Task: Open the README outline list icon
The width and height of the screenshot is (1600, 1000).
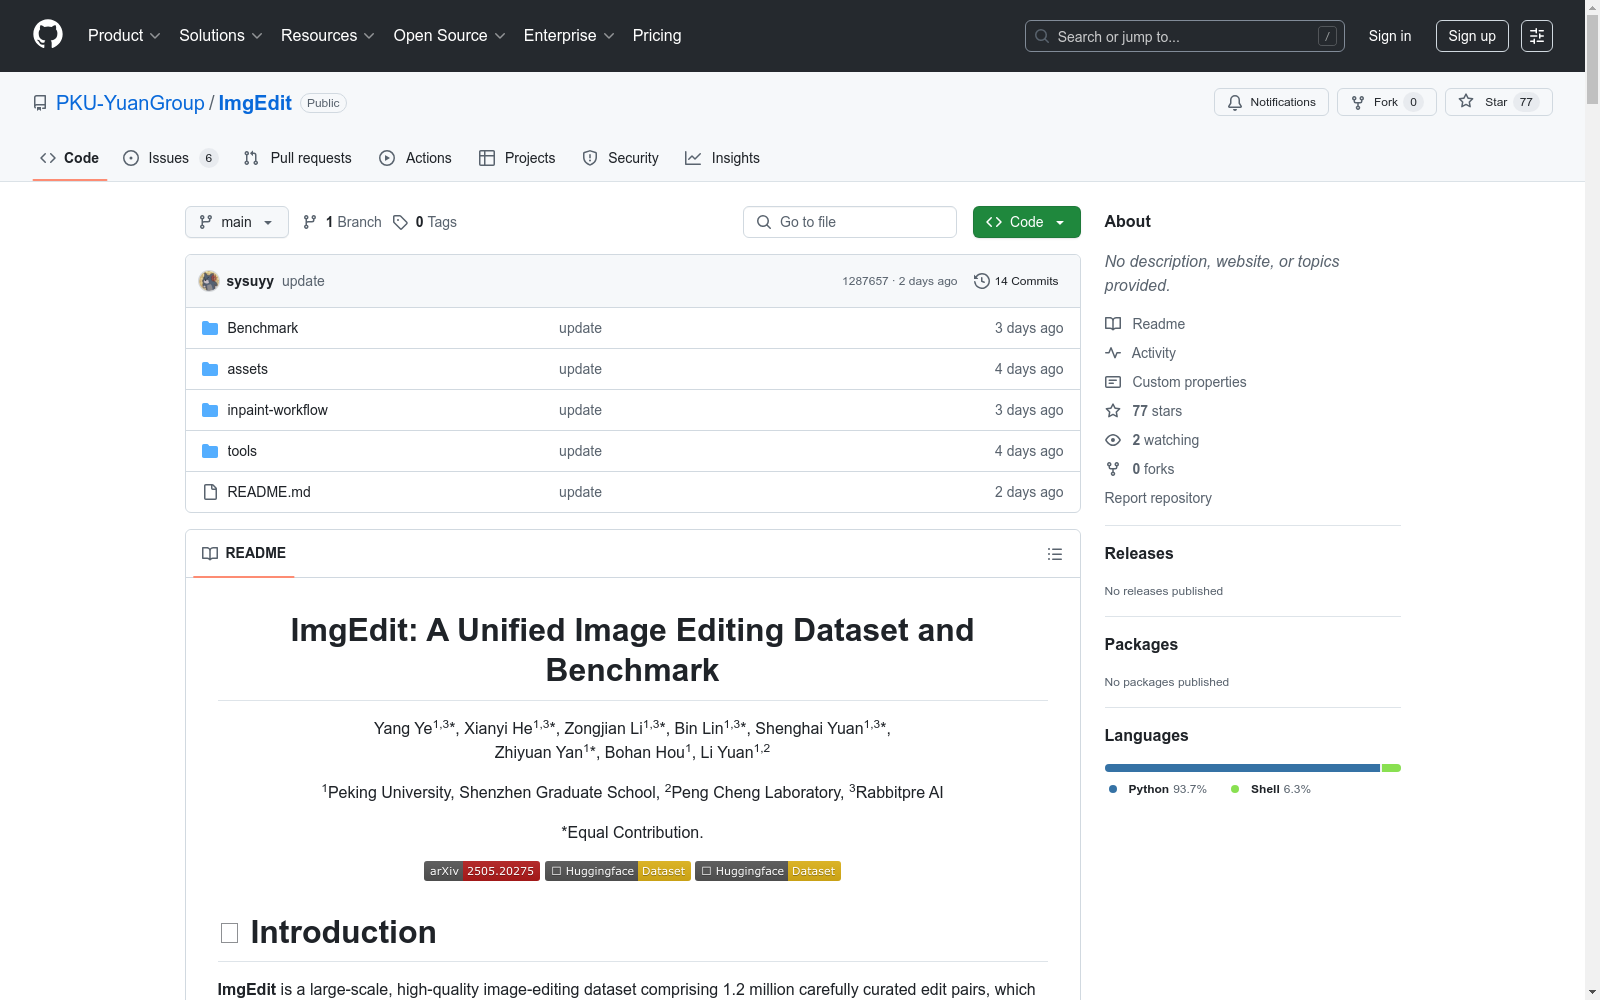Action: point(1055,554)
